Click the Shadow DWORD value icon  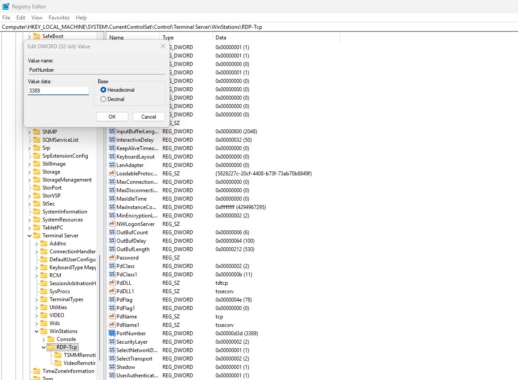pyautogui.click(x=112, y=367)
